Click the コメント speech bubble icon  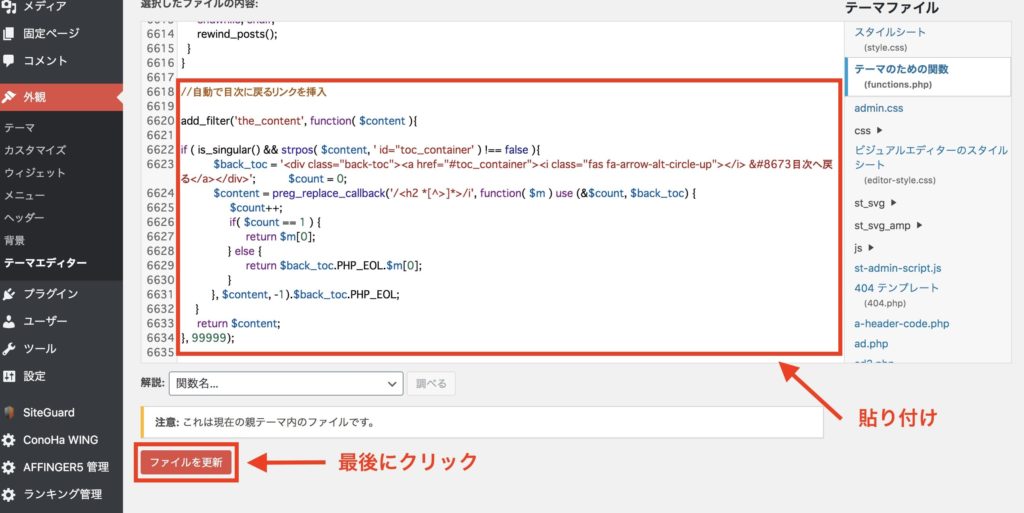8,61
